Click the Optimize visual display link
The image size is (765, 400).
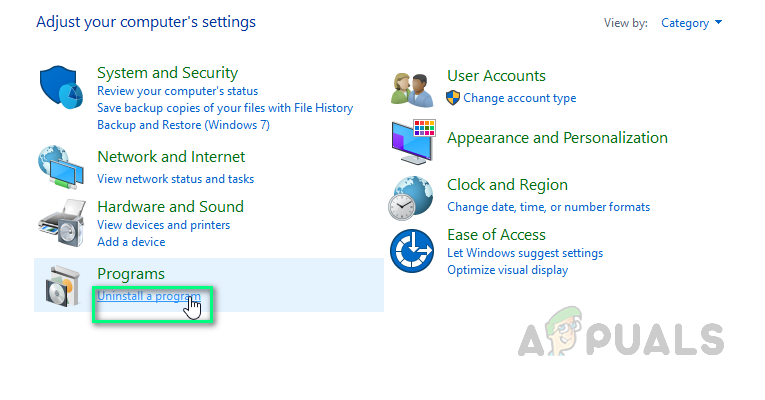[507, 270]
